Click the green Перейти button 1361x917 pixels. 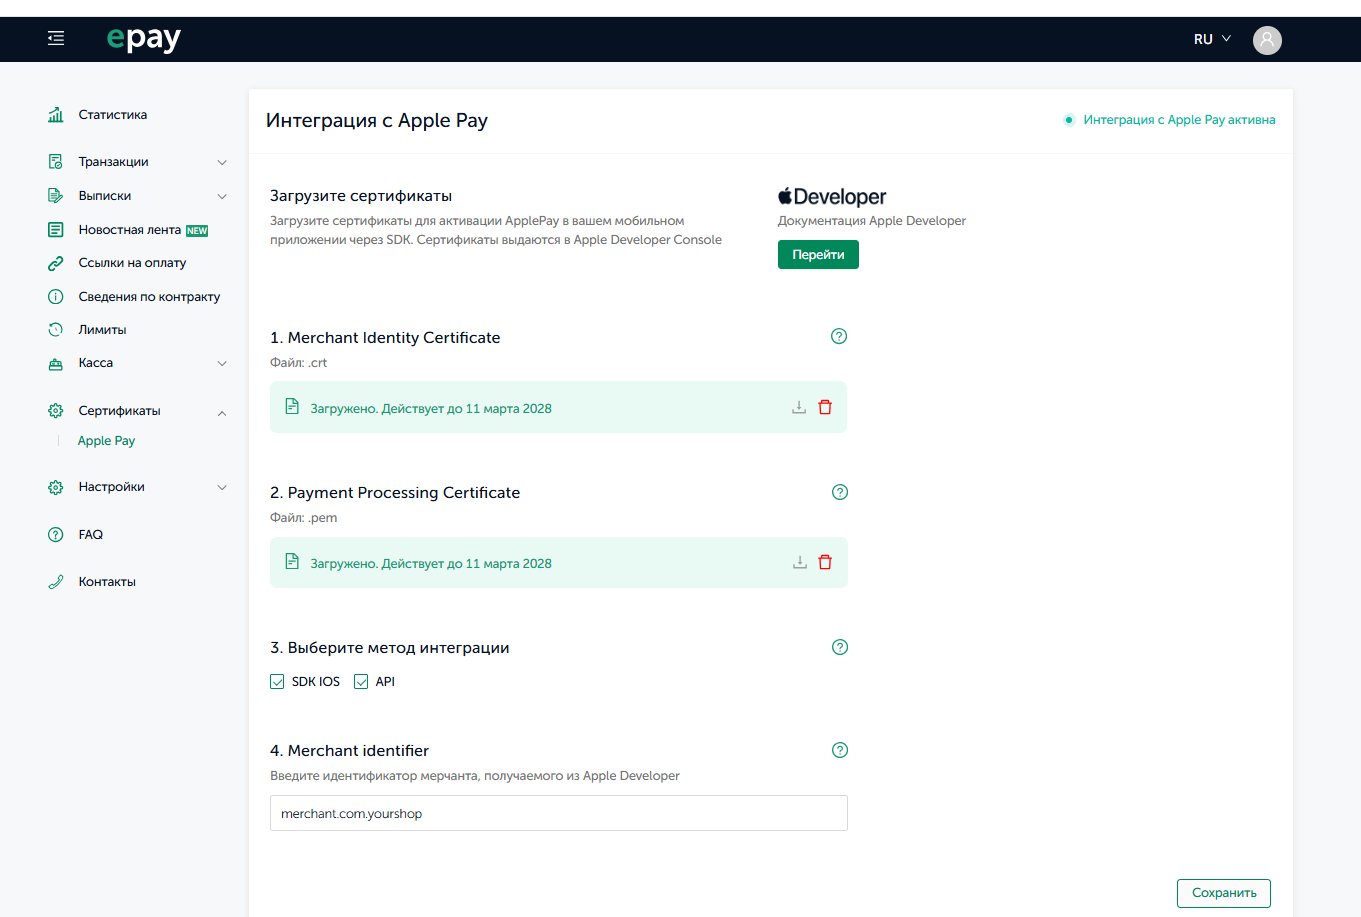coord(818,255)
